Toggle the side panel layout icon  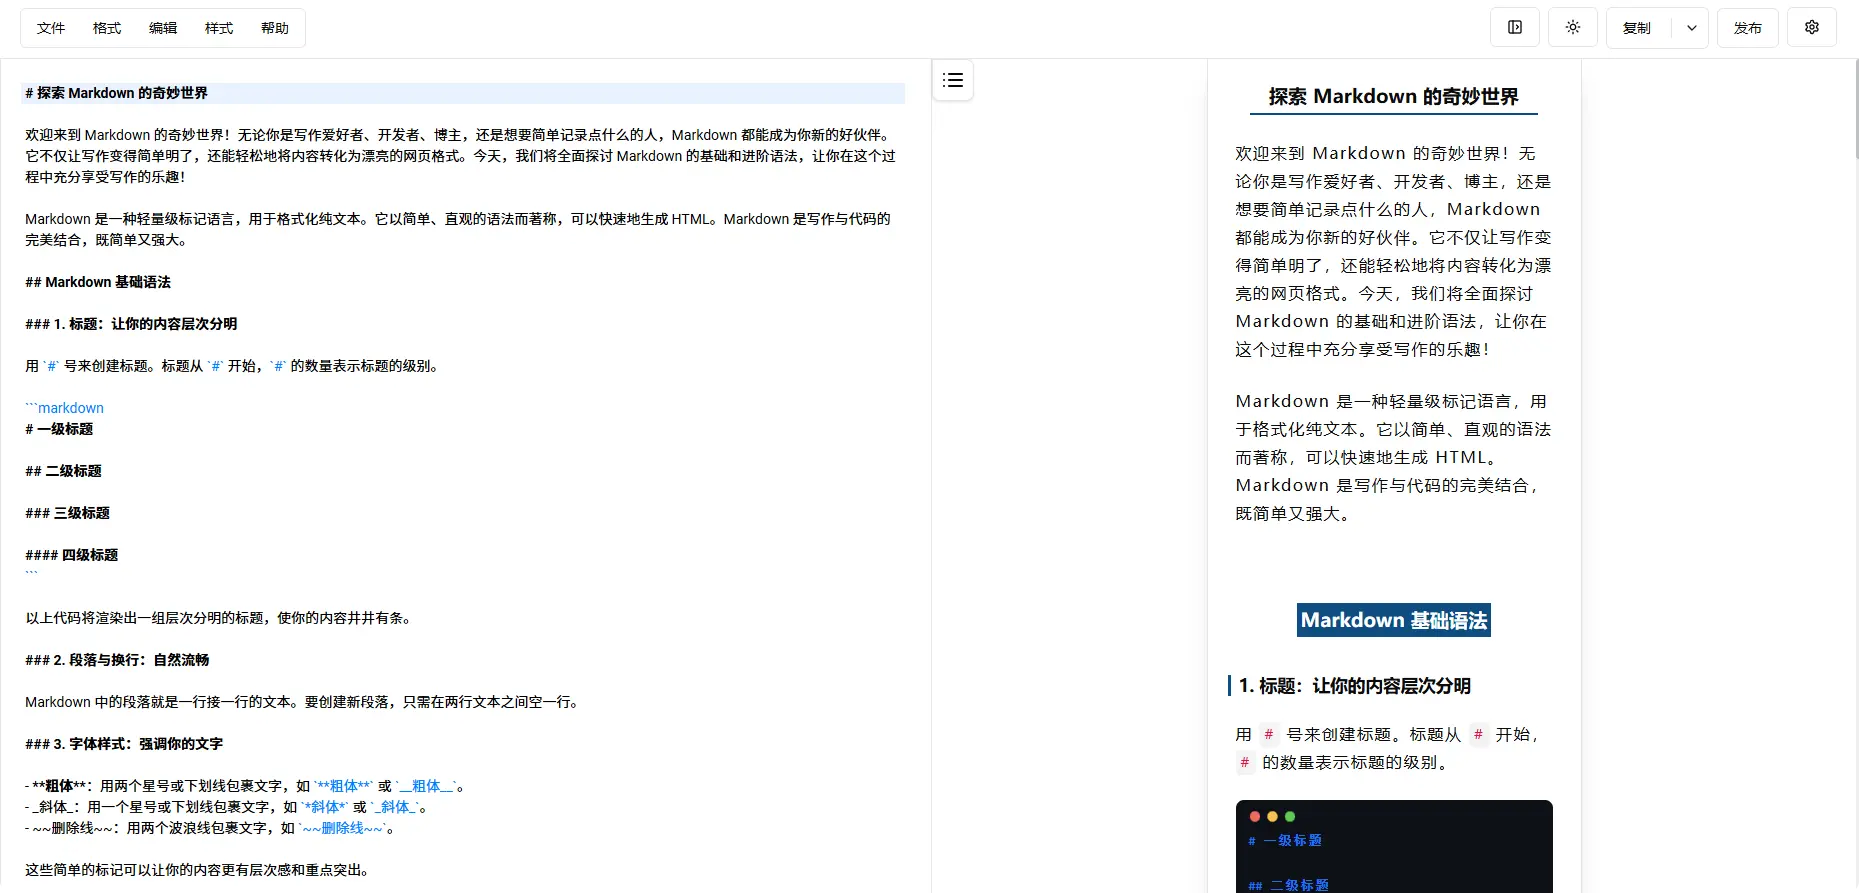pos(1515,28)
